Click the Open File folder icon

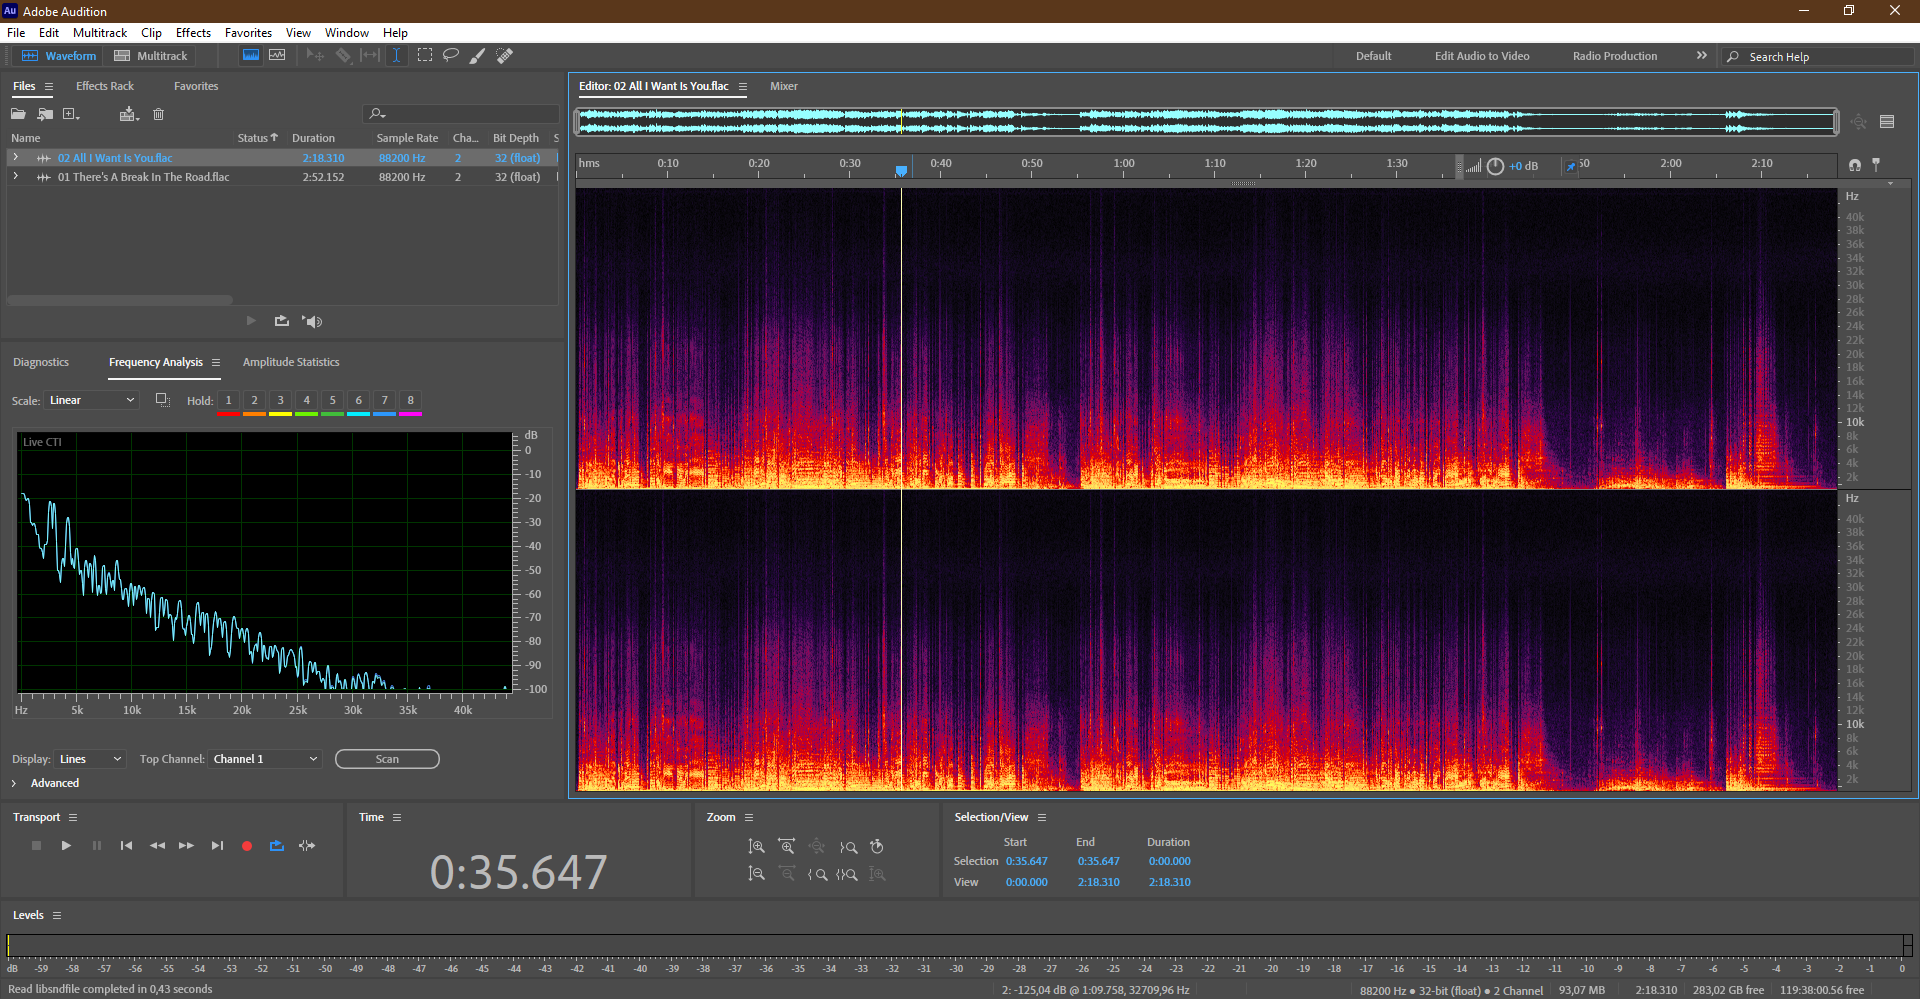pyautogui.click(x=18, y=114)
